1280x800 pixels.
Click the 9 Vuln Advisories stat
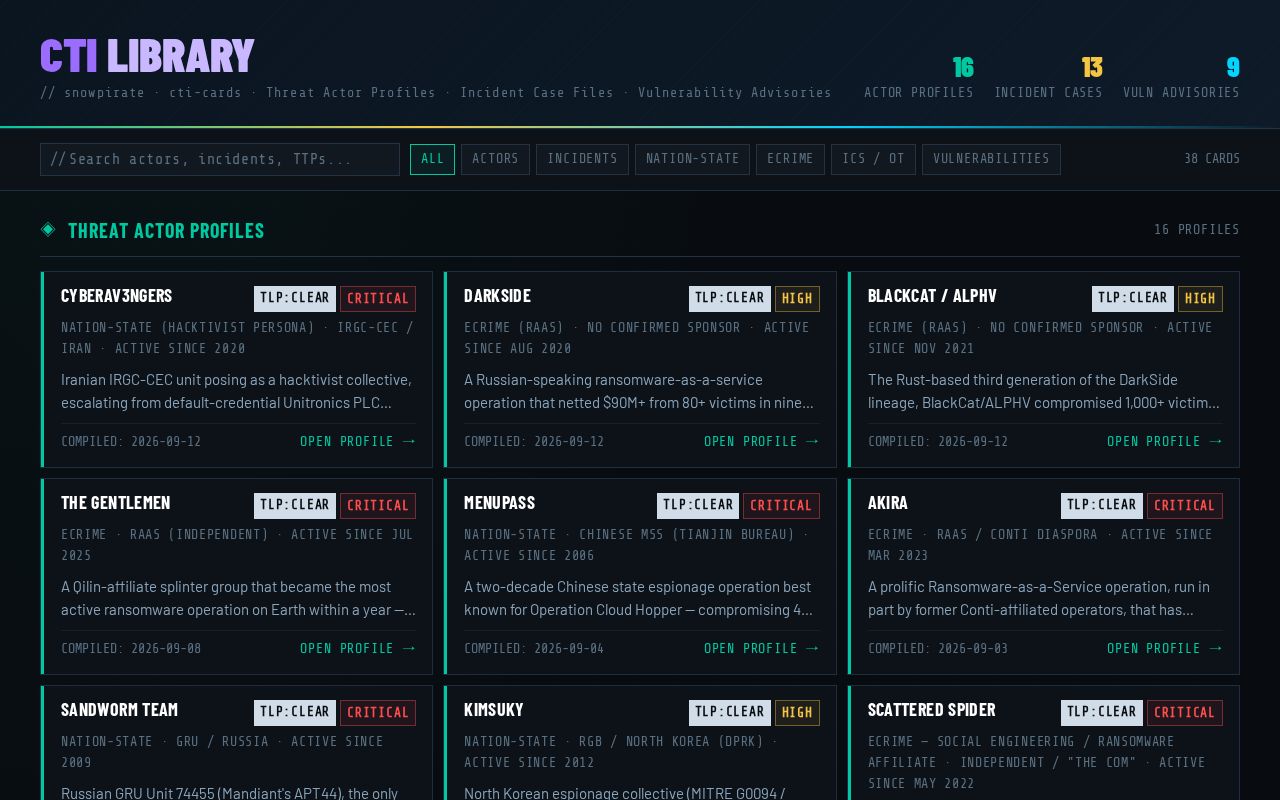coord(1181,78)
